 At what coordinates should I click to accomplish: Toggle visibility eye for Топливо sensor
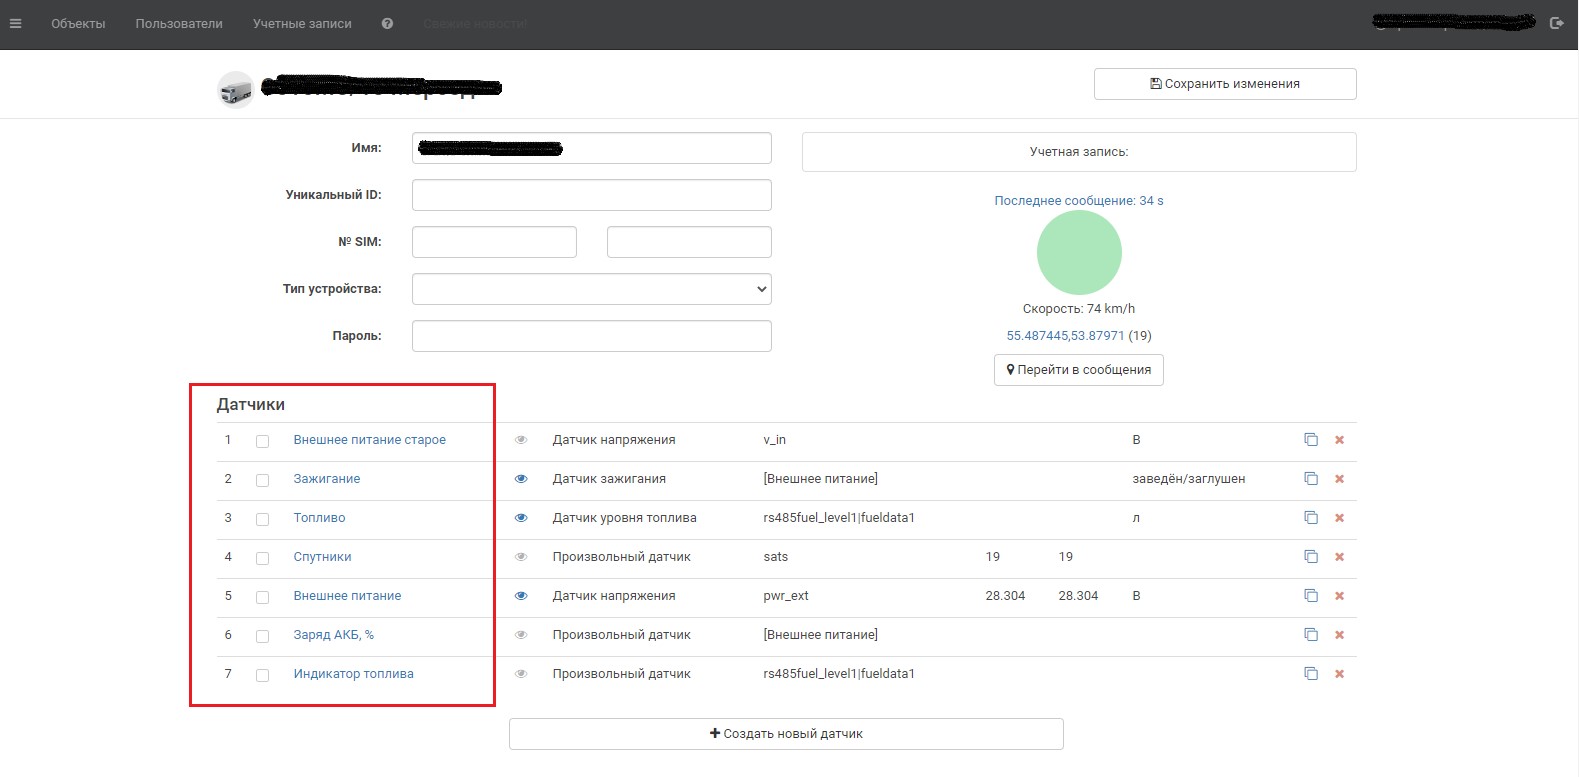click(x=521, y=518)
